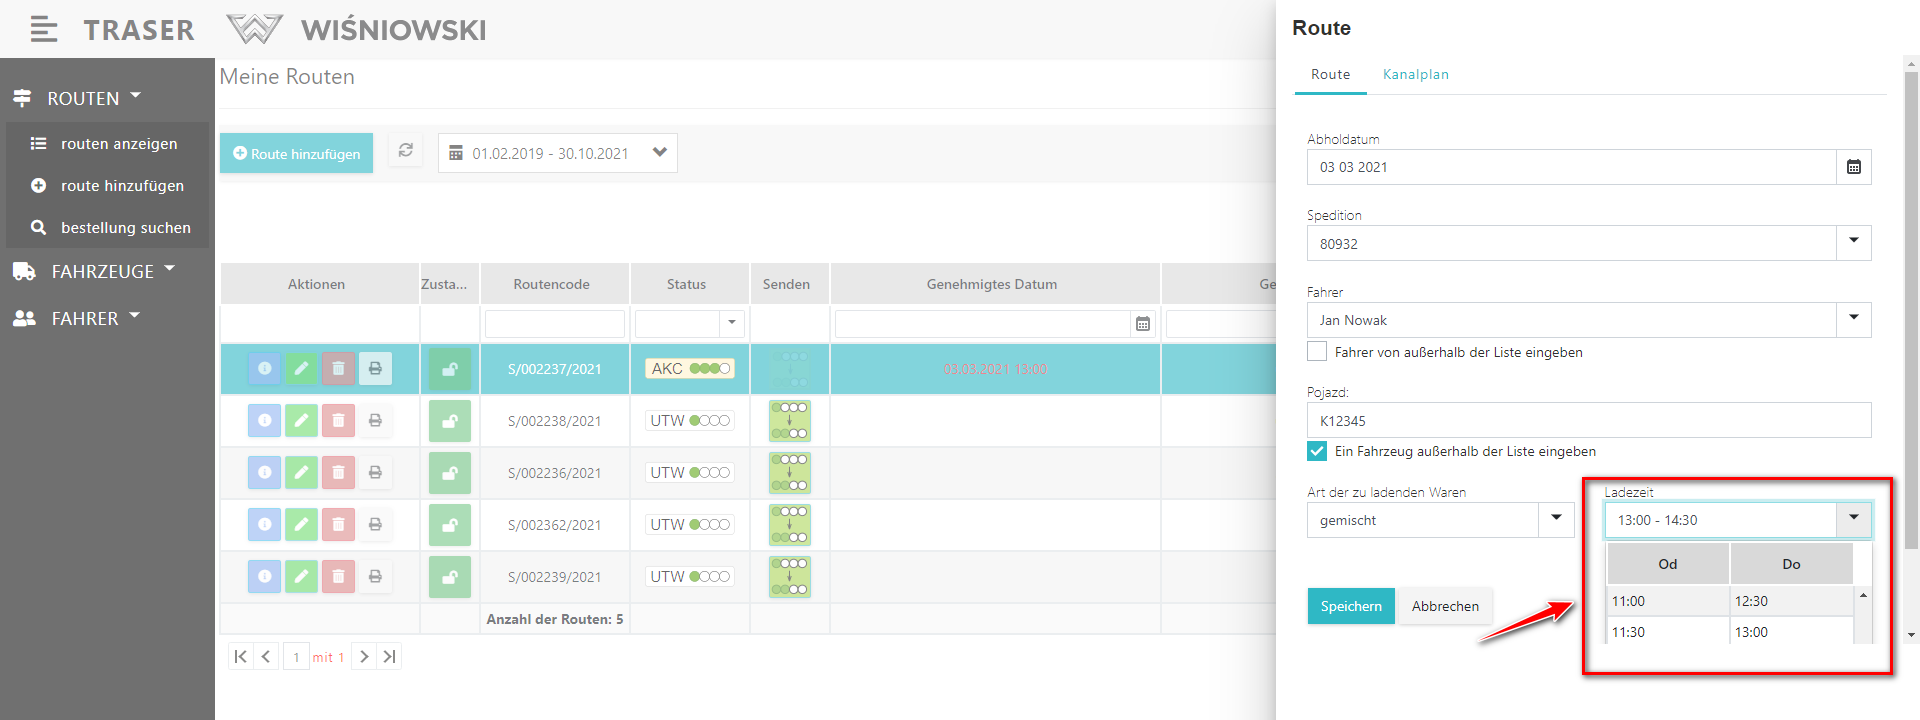
Task: Click the refresh routes icon
Action: [x=405, y=151]
